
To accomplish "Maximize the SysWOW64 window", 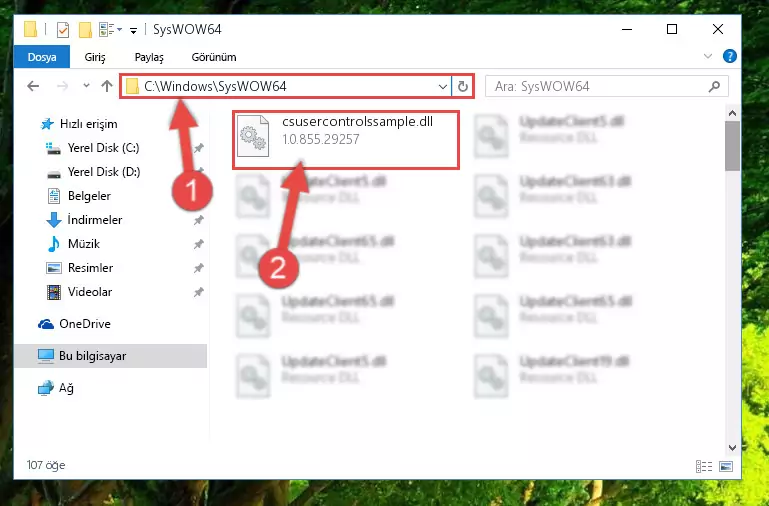I will [x=672, y=29].
